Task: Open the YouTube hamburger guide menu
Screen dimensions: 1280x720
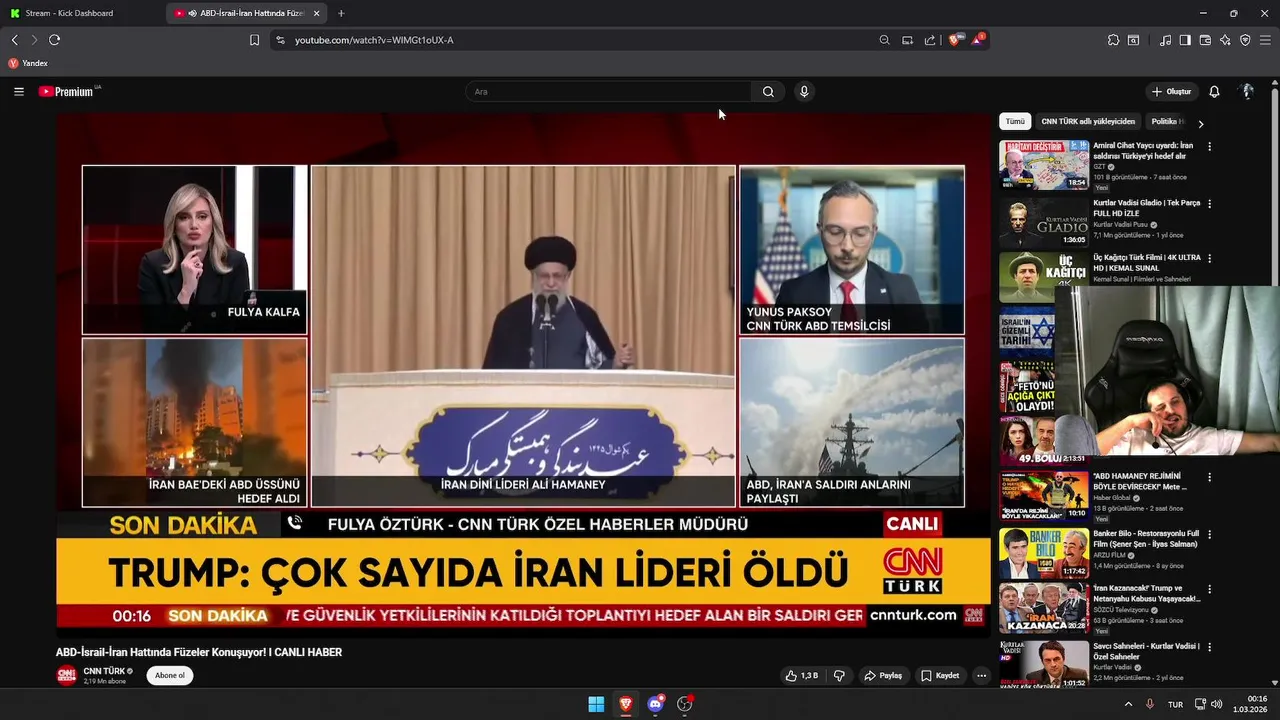Action: coord(18,91)
